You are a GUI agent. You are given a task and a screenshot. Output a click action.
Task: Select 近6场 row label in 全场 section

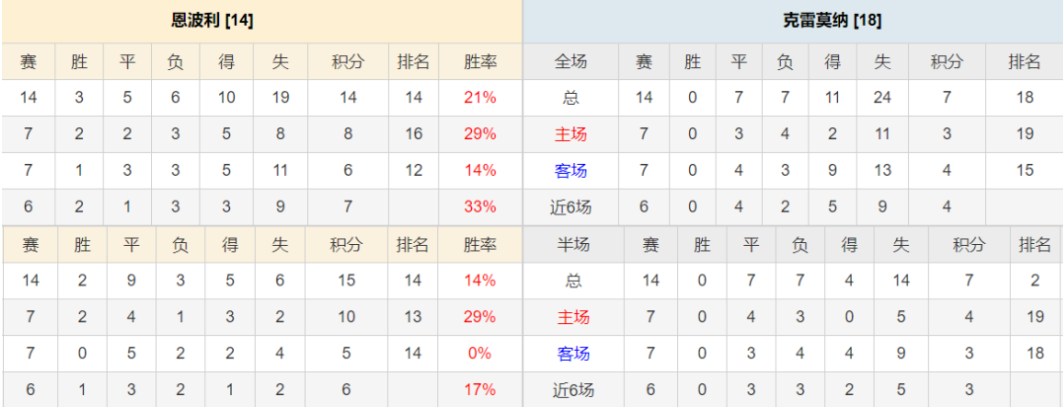click(571, 208)
